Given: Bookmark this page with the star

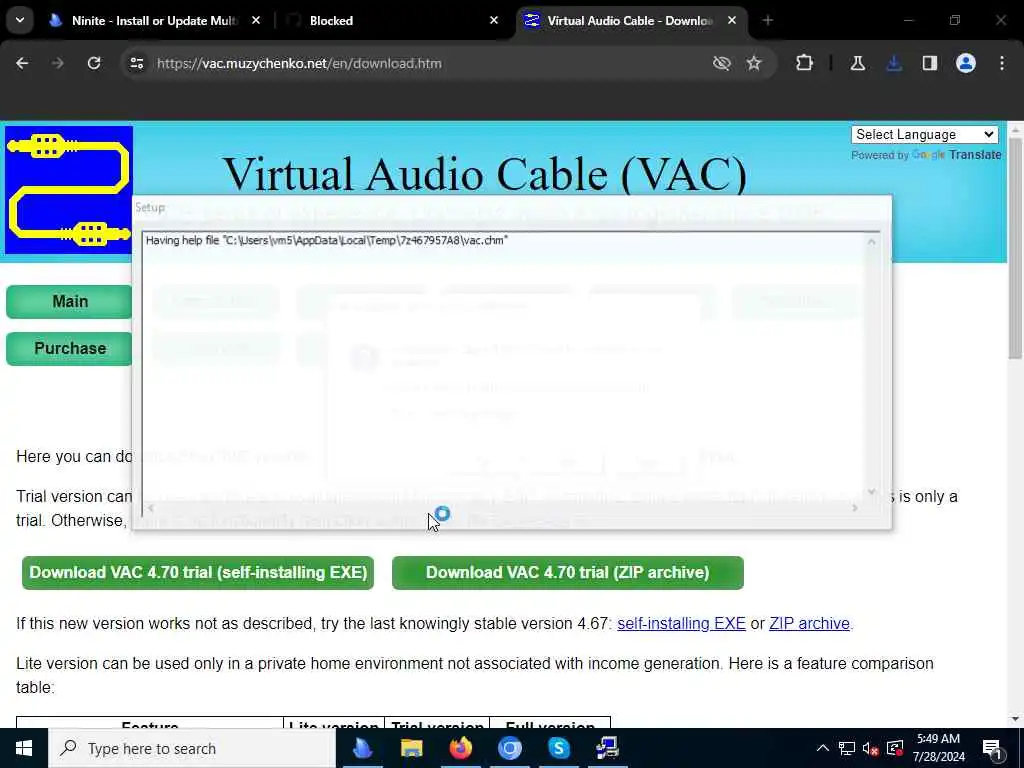Looking at the screenshot, I should tap(754, 63).
